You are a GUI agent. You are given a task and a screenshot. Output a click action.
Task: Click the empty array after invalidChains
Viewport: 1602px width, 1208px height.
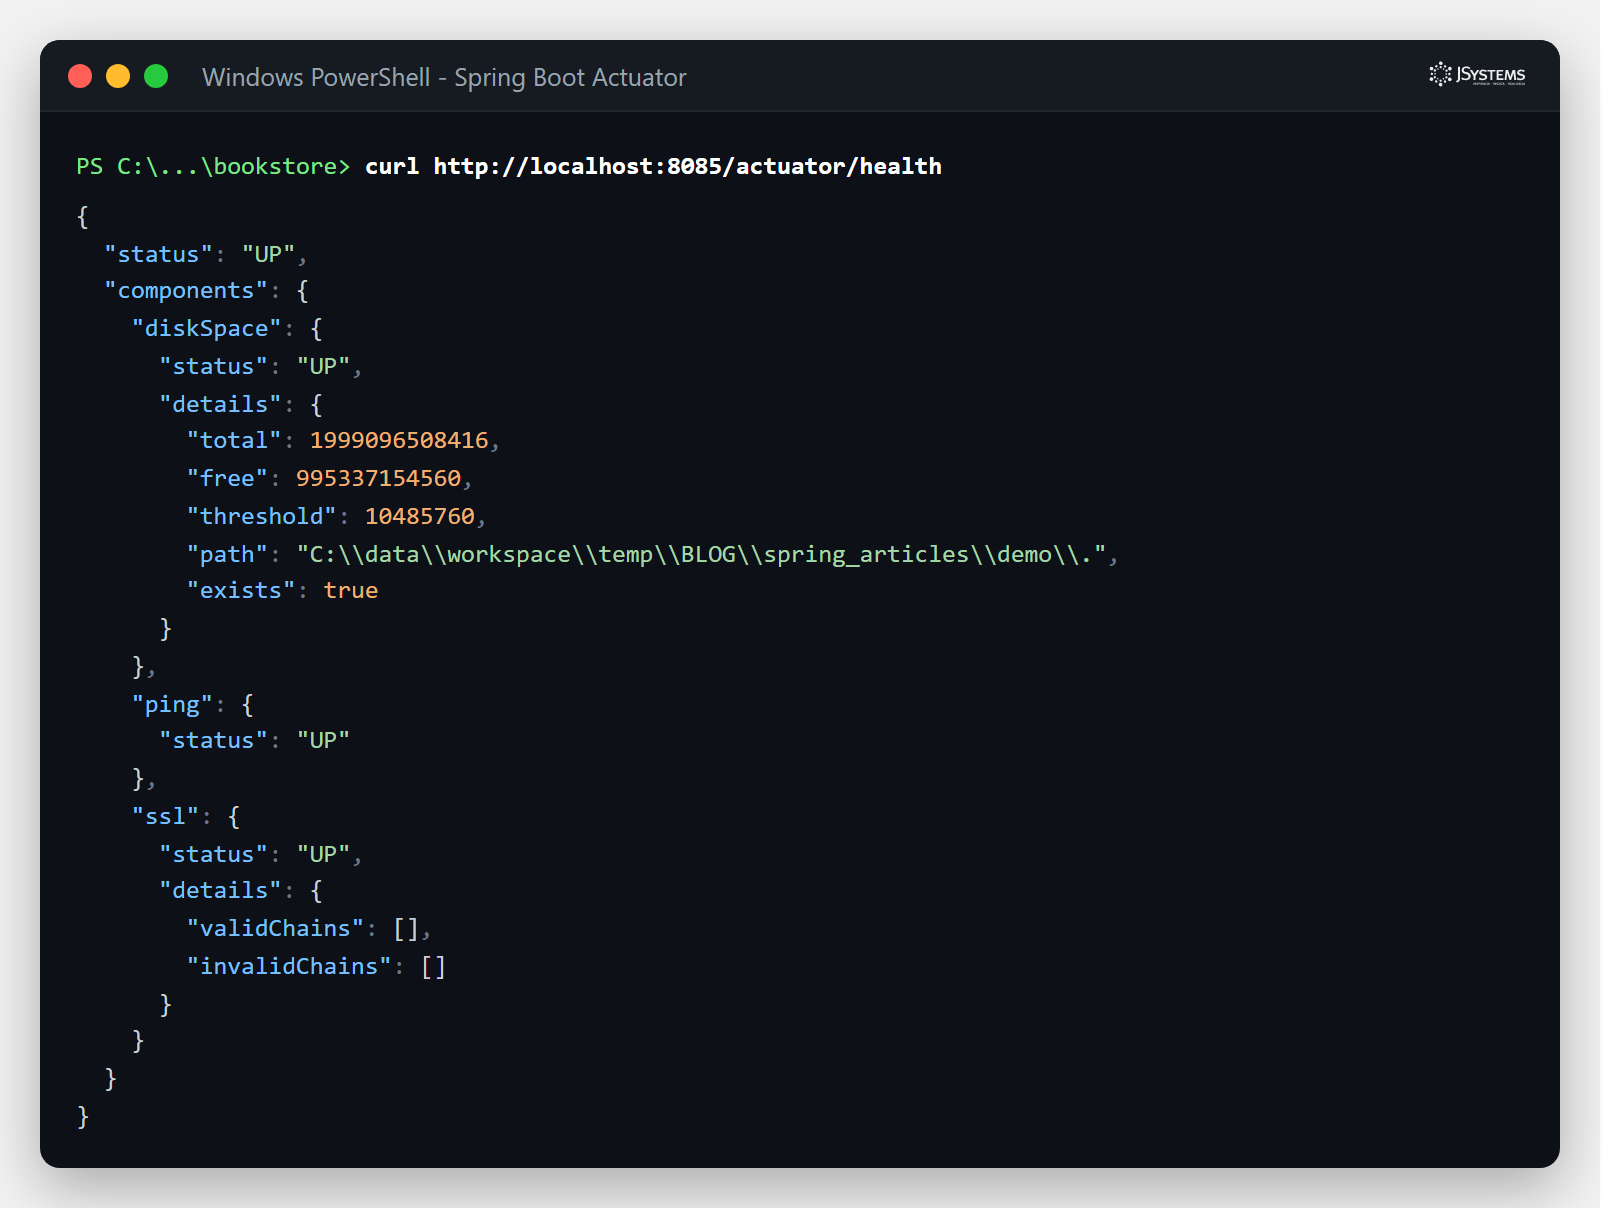[x=433, y=966]
